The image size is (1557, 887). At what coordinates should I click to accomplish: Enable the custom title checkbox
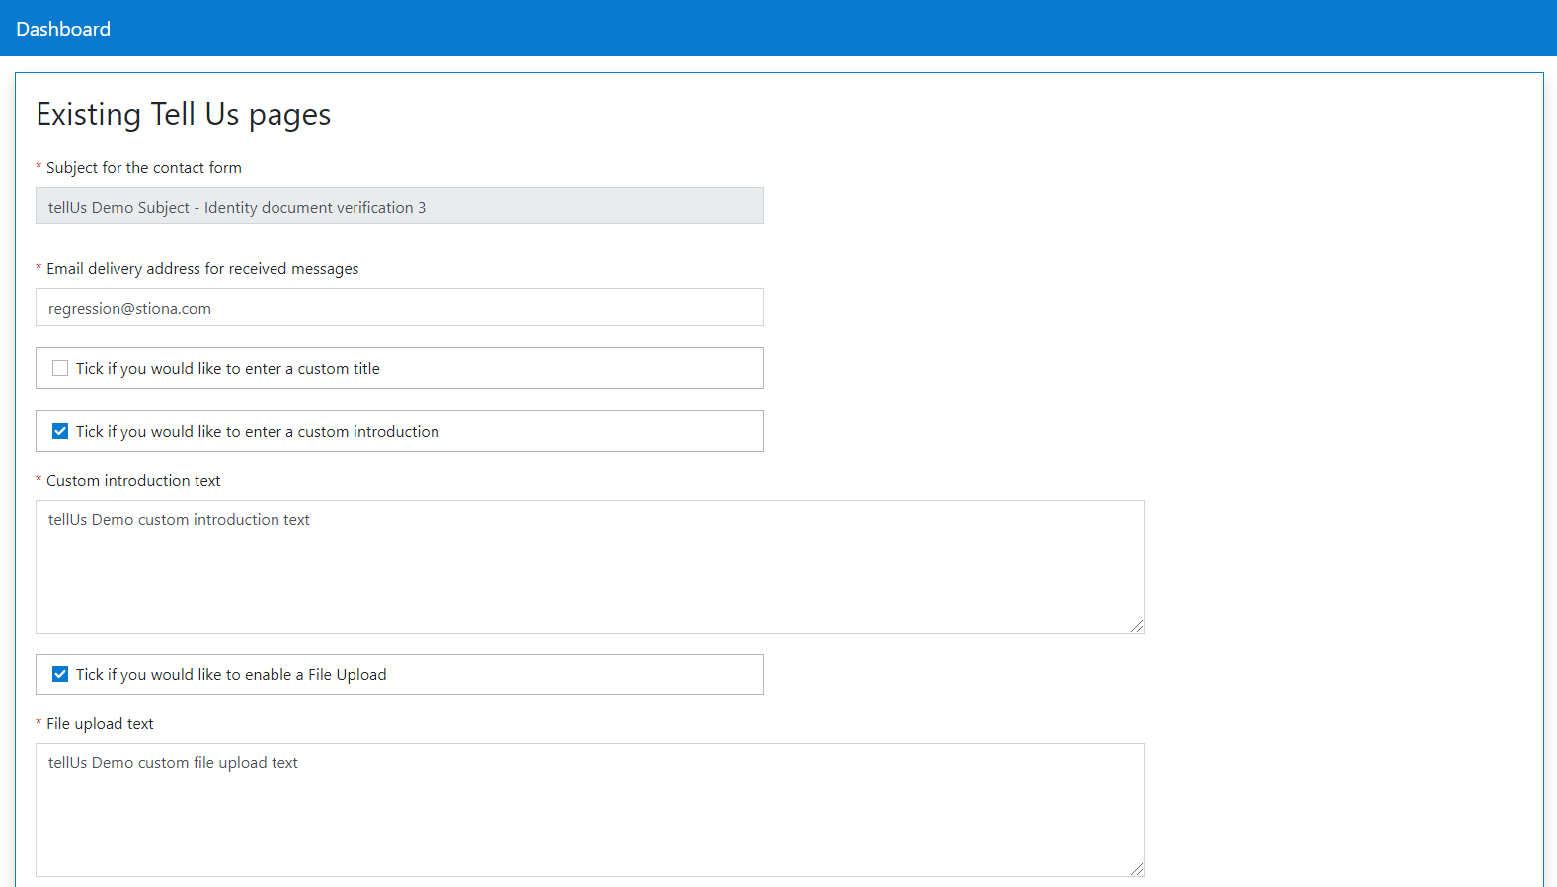tap(60, 368)
